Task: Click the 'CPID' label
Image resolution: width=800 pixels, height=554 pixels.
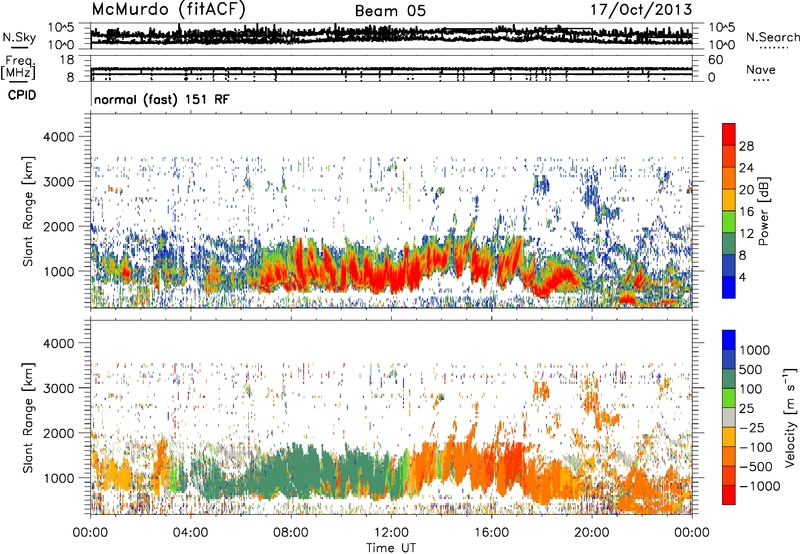Action: click(22, 95)
